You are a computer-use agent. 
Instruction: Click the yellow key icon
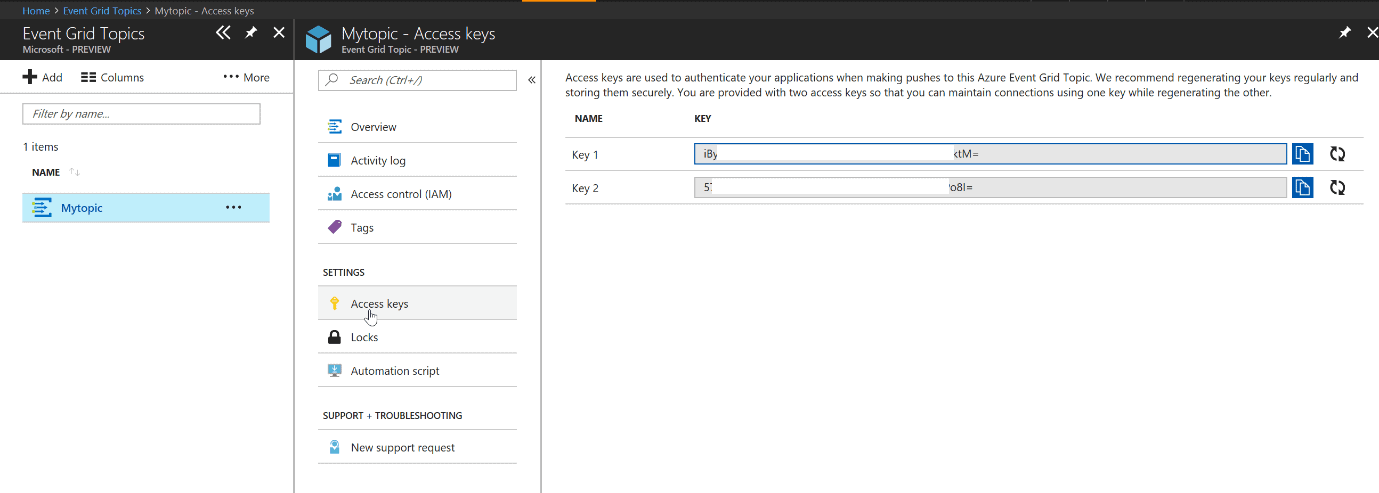click(335, 303)
